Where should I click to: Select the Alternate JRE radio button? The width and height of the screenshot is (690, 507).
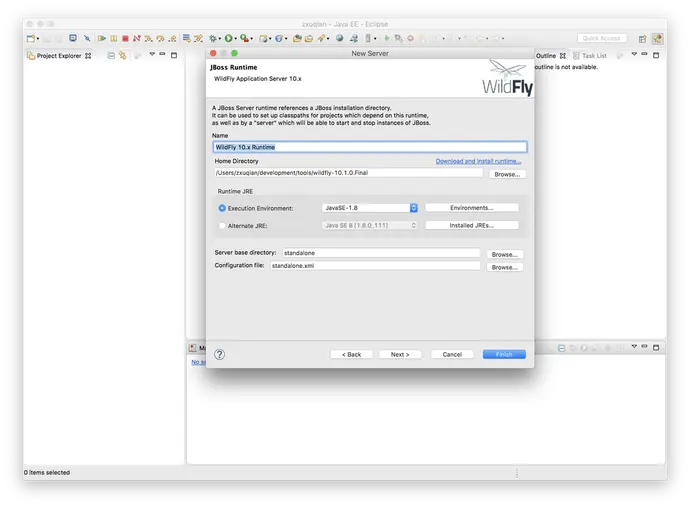[222, 226]
